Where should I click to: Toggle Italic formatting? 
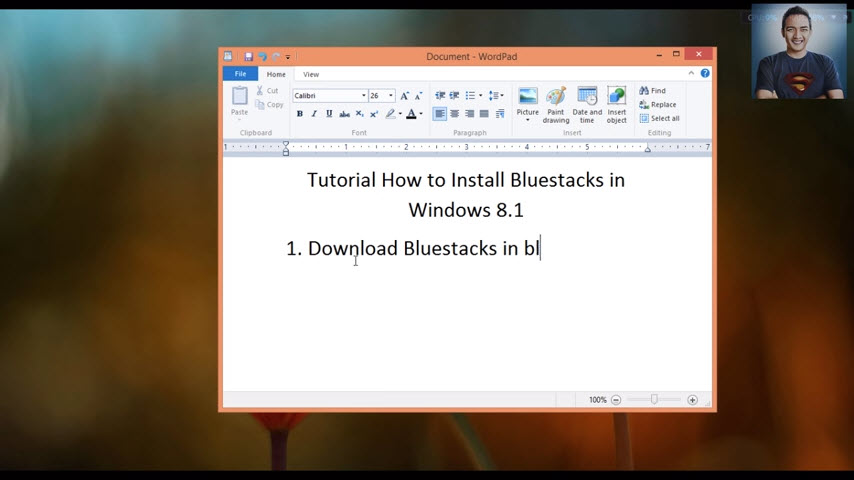coord(314,114)
